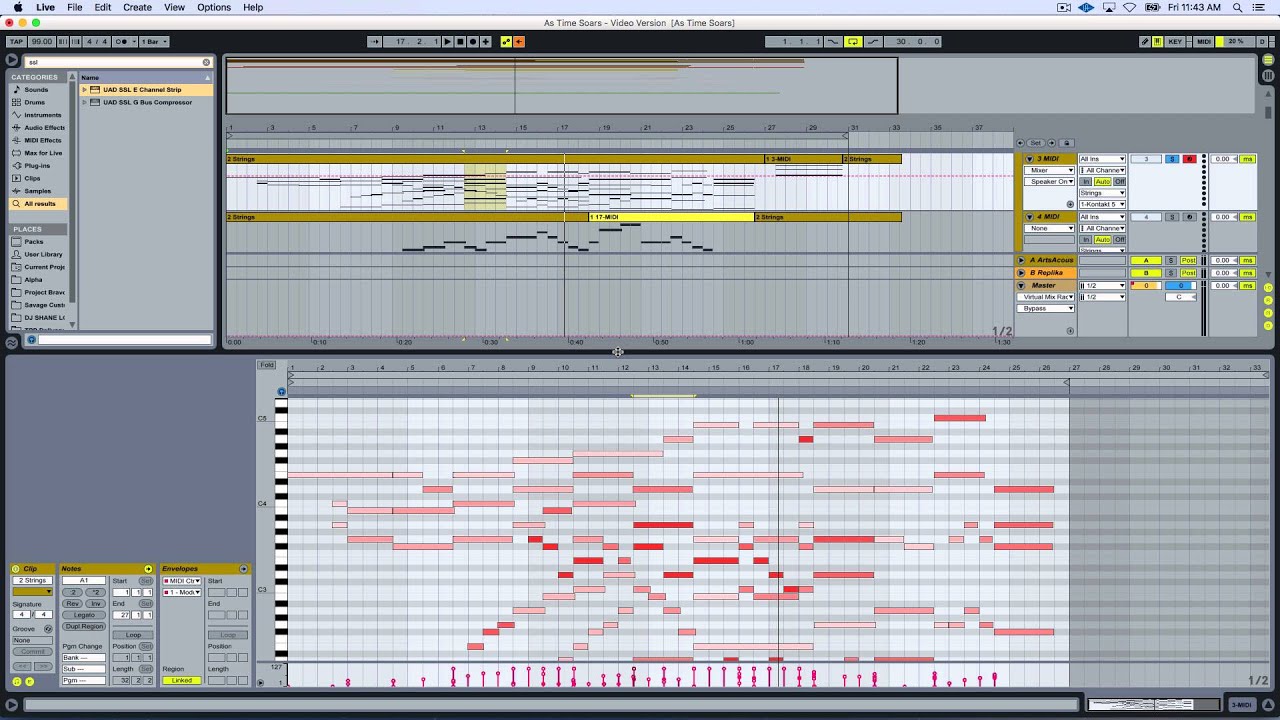
Task: Open the File menu
Action: [x=75, y=7]
